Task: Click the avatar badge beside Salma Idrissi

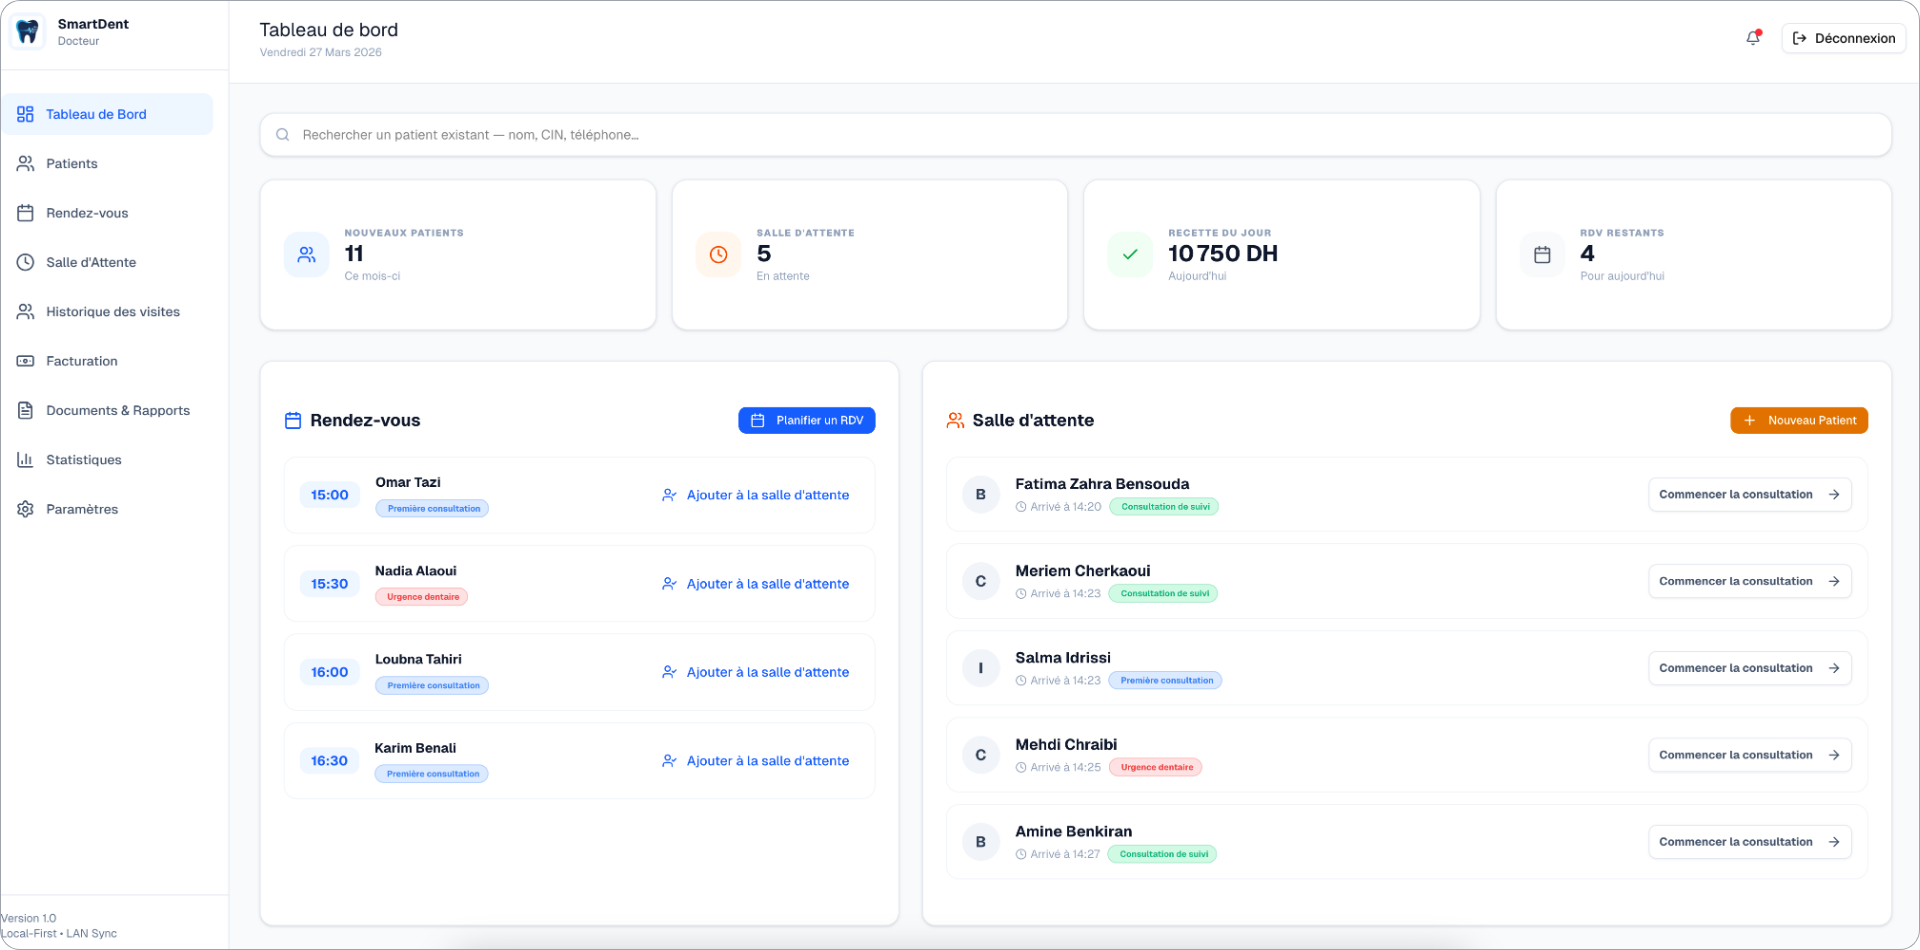Action: click(x=980, y=669)
